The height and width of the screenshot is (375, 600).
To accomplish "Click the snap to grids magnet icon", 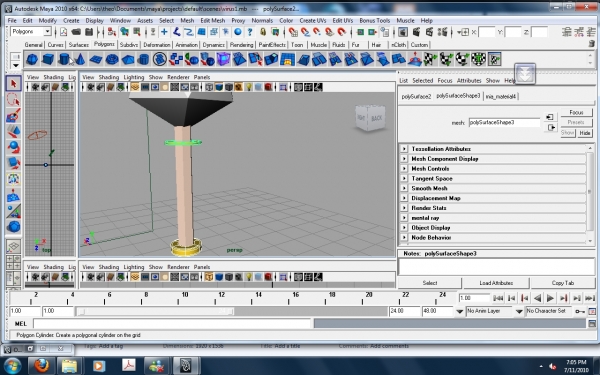I will (293, 32).
